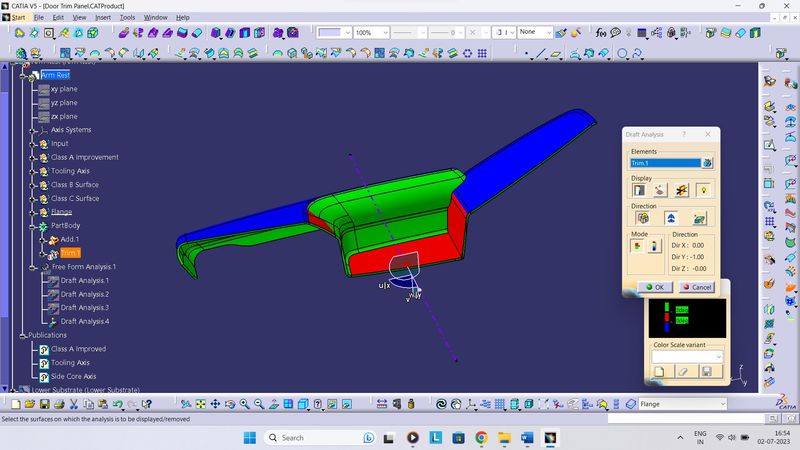Click the red color in scale legend

point(666,317)
